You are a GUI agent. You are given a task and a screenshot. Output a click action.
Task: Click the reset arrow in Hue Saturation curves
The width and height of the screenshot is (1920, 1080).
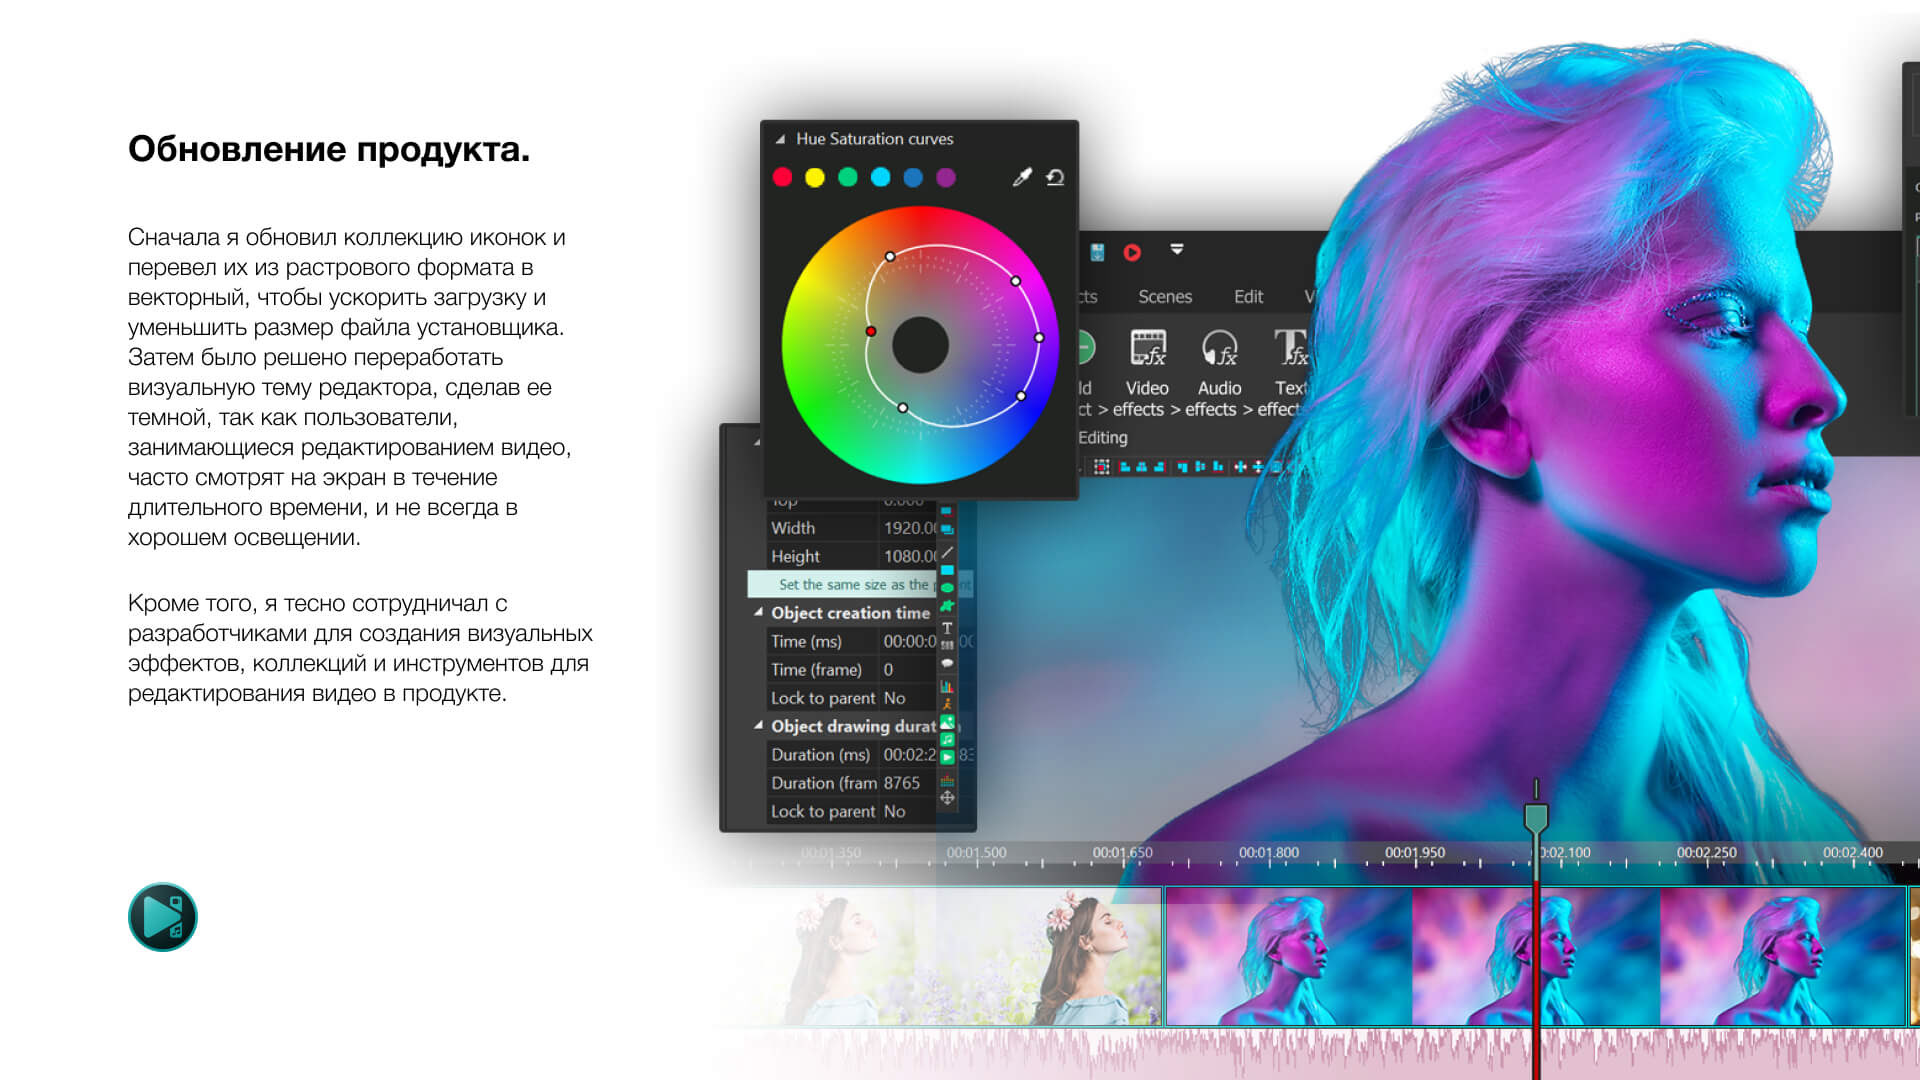coord(1057,179)
